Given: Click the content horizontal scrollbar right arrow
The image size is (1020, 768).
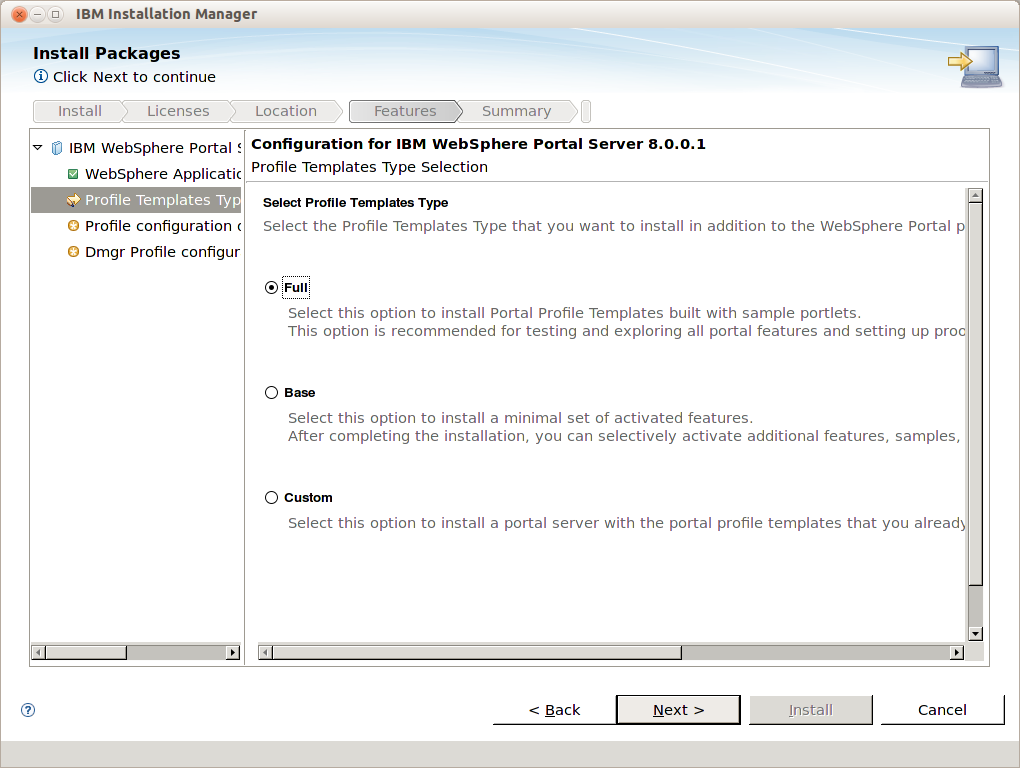Looking at the screenshot, I should coord(956,652).
